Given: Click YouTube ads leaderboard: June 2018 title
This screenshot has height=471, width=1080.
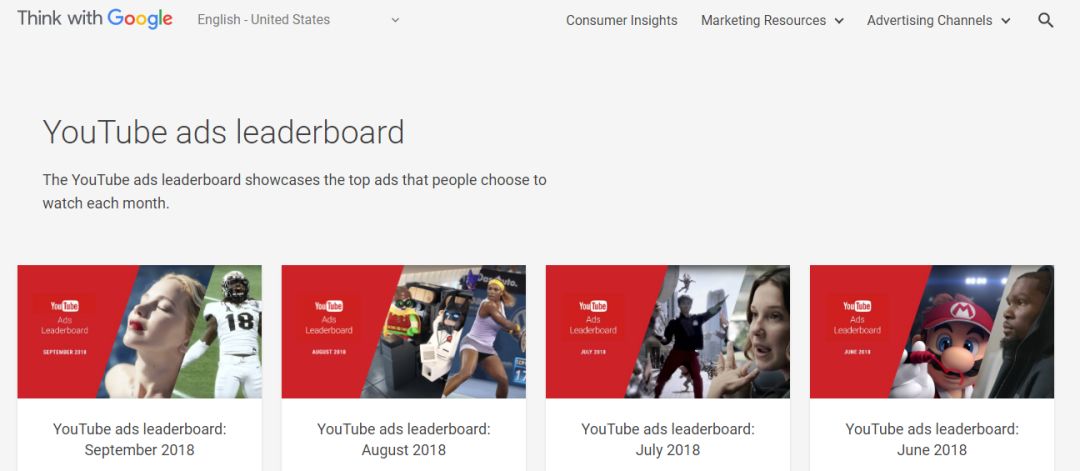Looking at the screenshot, I should [932, 439].
